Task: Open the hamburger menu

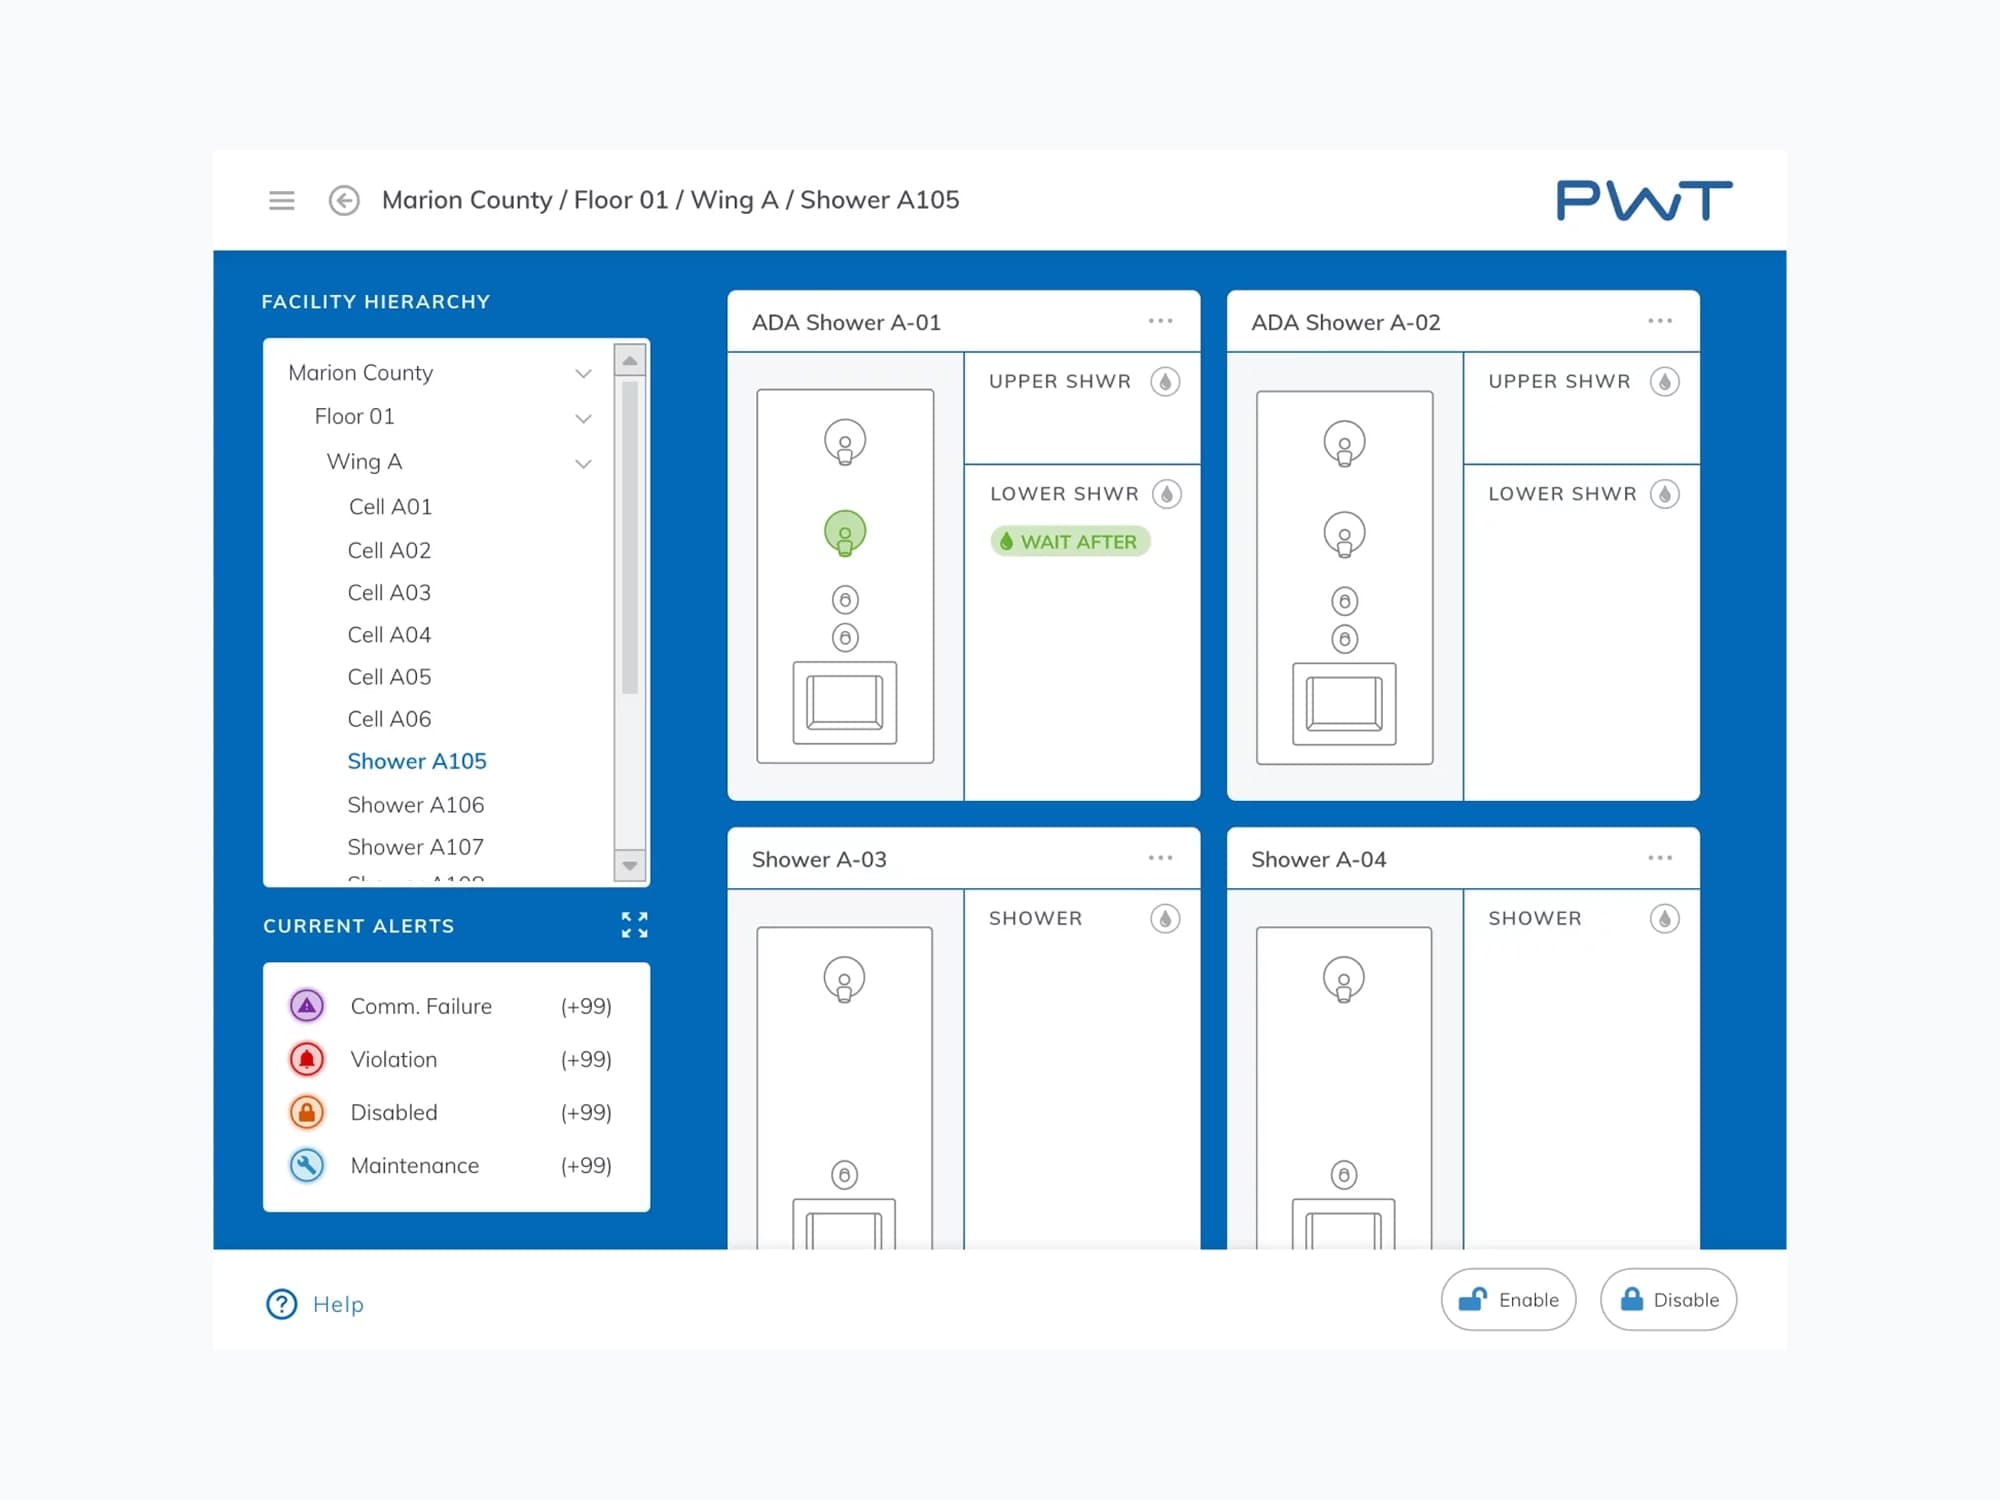Action: click(282, 200)
